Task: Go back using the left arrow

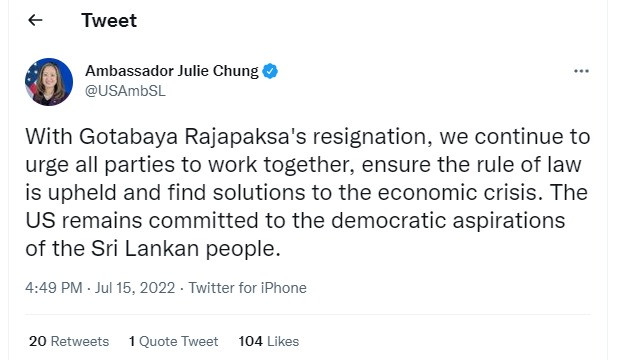Action: point(35,20)
